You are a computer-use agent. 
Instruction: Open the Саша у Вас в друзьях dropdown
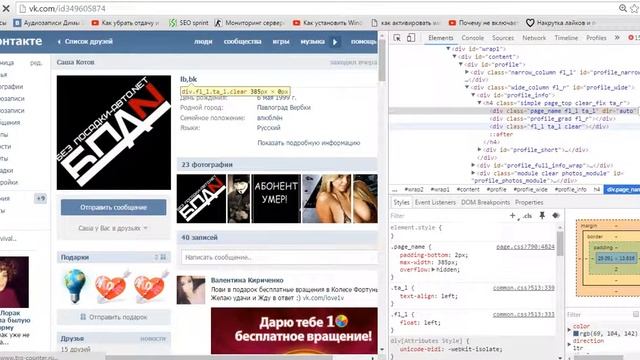point(113,228)
